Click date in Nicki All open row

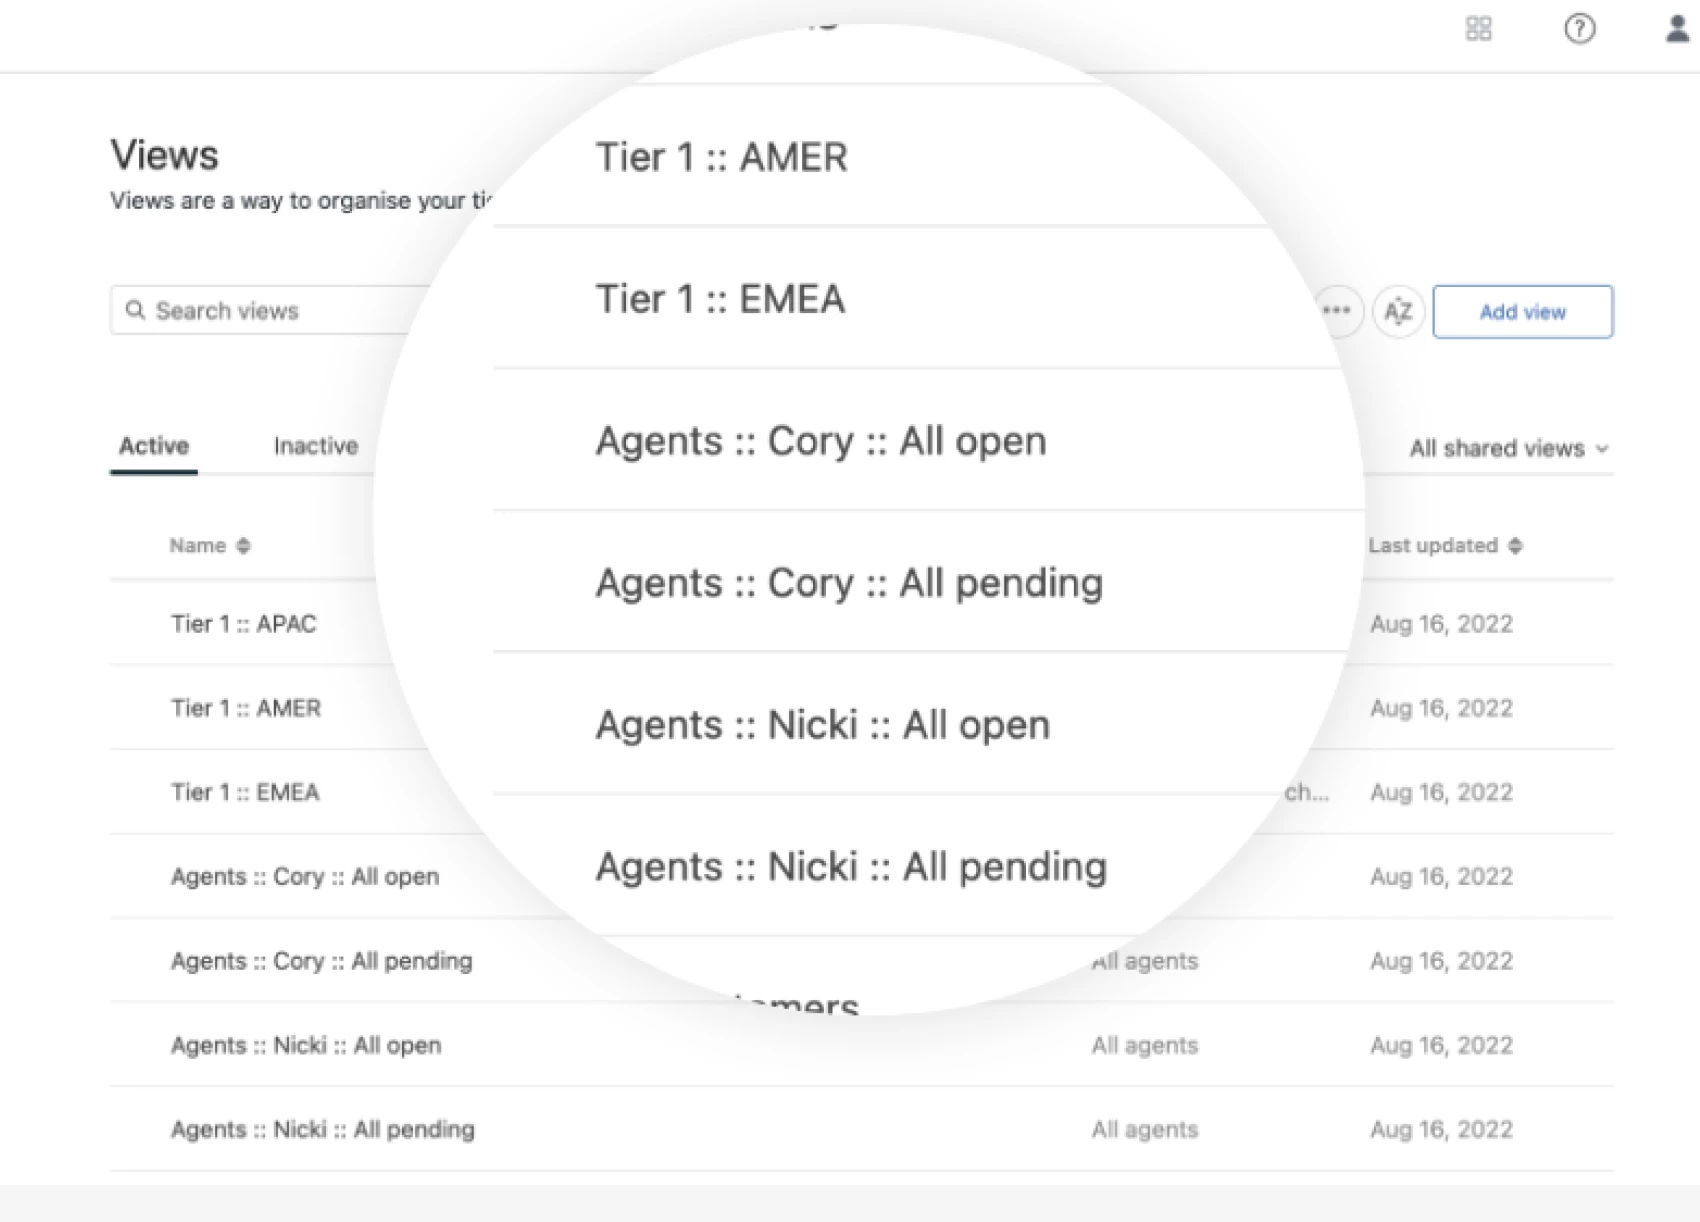coord(1441,1045)
